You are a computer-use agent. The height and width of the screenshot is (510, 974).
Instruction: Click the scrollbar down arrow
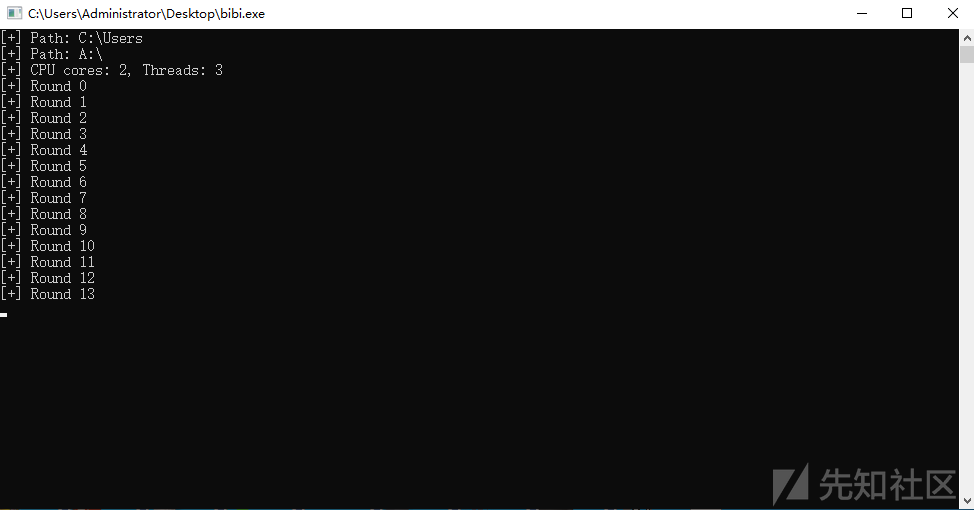pyautogui.click(x=967, y=500)
